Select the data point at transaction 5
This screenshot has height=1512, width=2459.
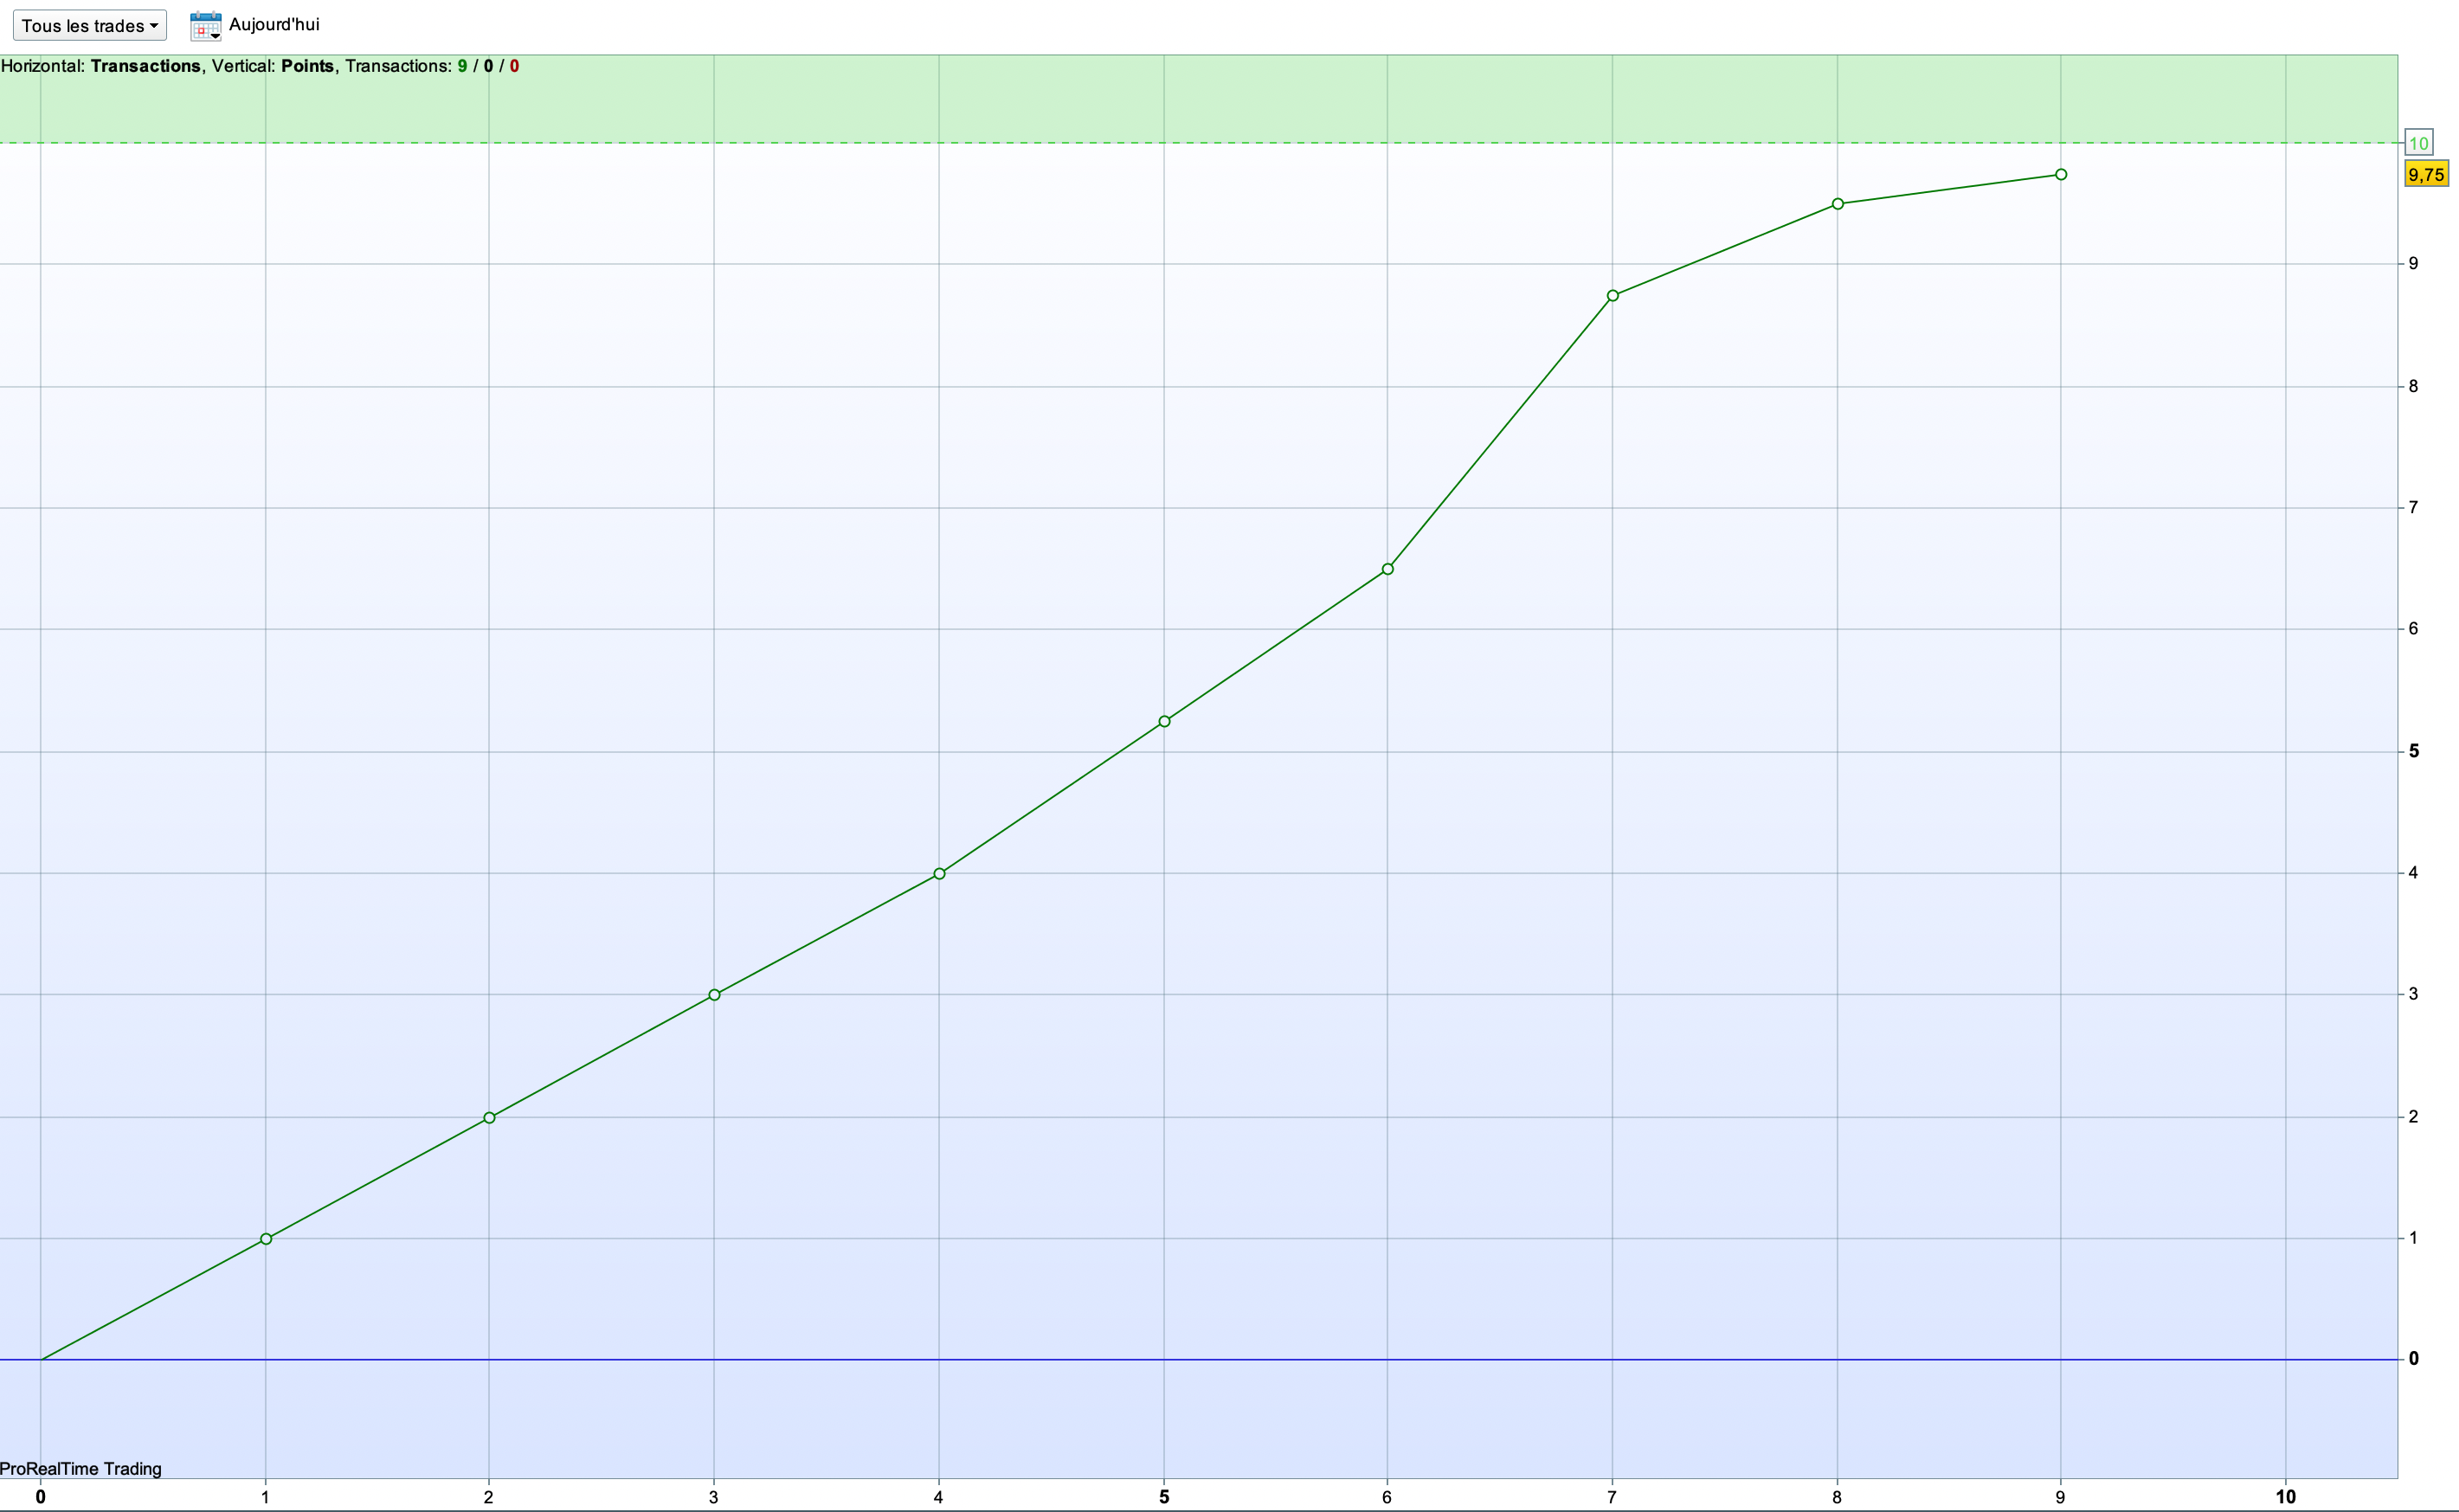click(x=1164, y=721)
